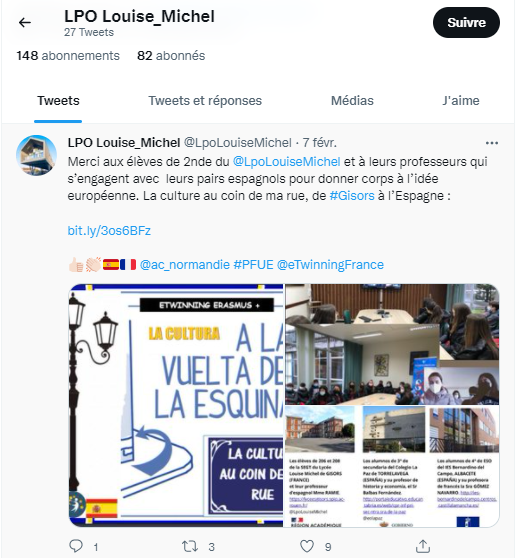Open the Médias tab
Screen dimensions: 518x558
click(352, 101)
